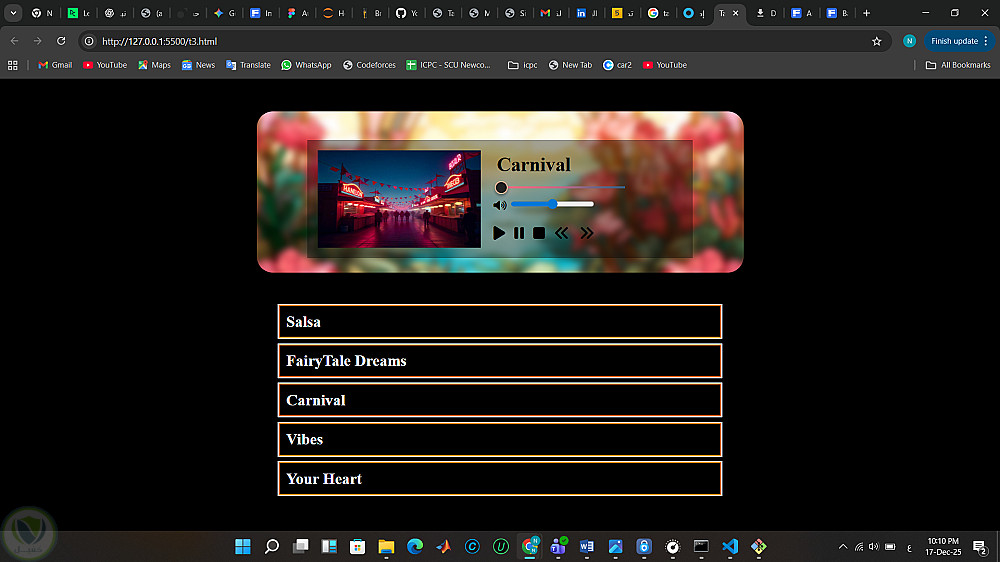Open Microsoft Teams from the taskbar
Image resolution: width=1000 pixels, height=562 pixels.
point(558,546)
